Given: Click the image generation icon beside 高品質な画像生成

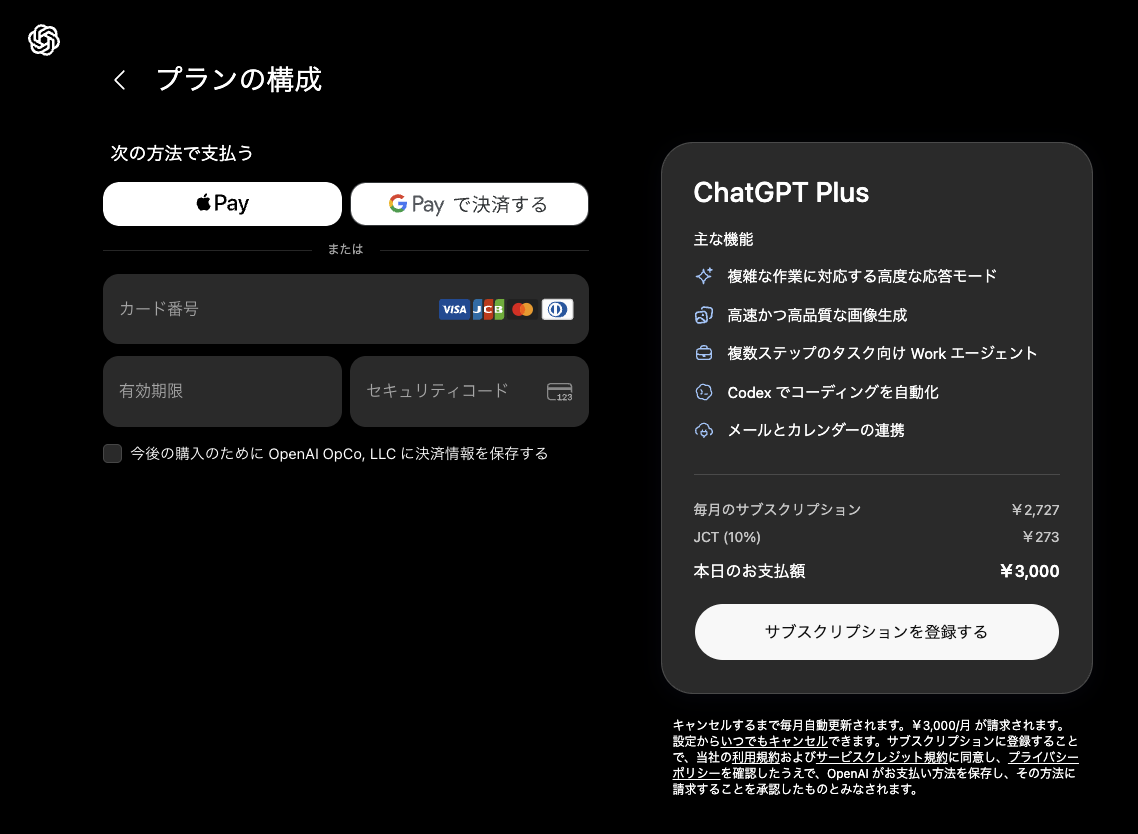Looking at the screenshot, I should [704, 315].
